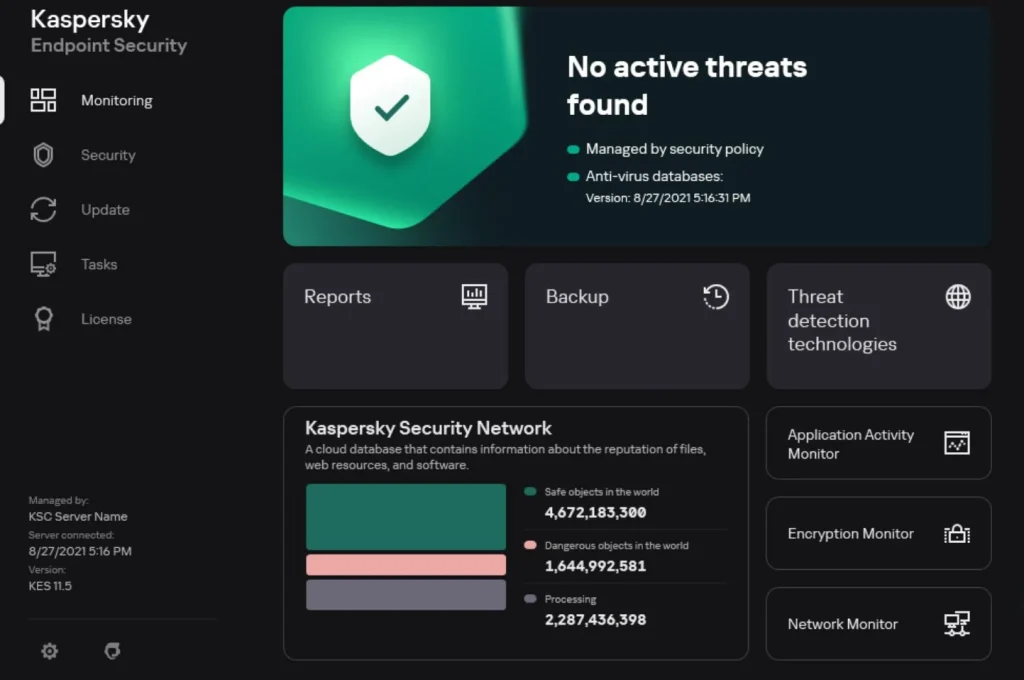Click the cloud database description text
Viewport: 1024px width, 680px height.
[x=505, y=457]
